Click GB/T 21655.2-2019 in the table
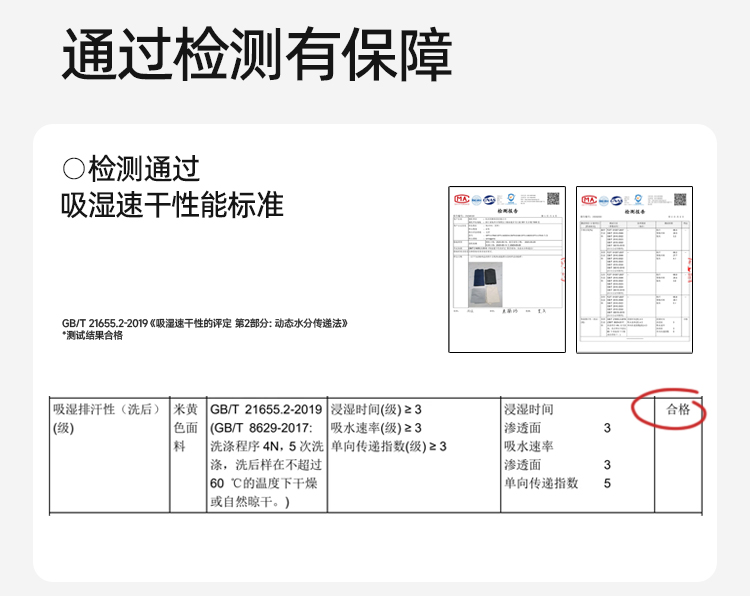The width and height of the screenshot is (750, 596). pyautogui.click(x=266, y=409)
